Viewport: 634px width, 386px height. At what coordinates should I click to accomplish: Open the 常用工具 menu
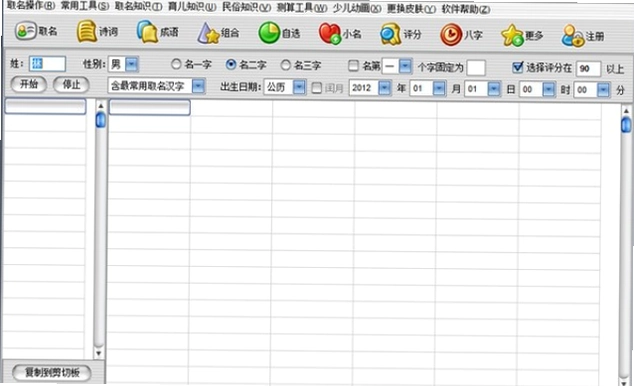(85, 6)
